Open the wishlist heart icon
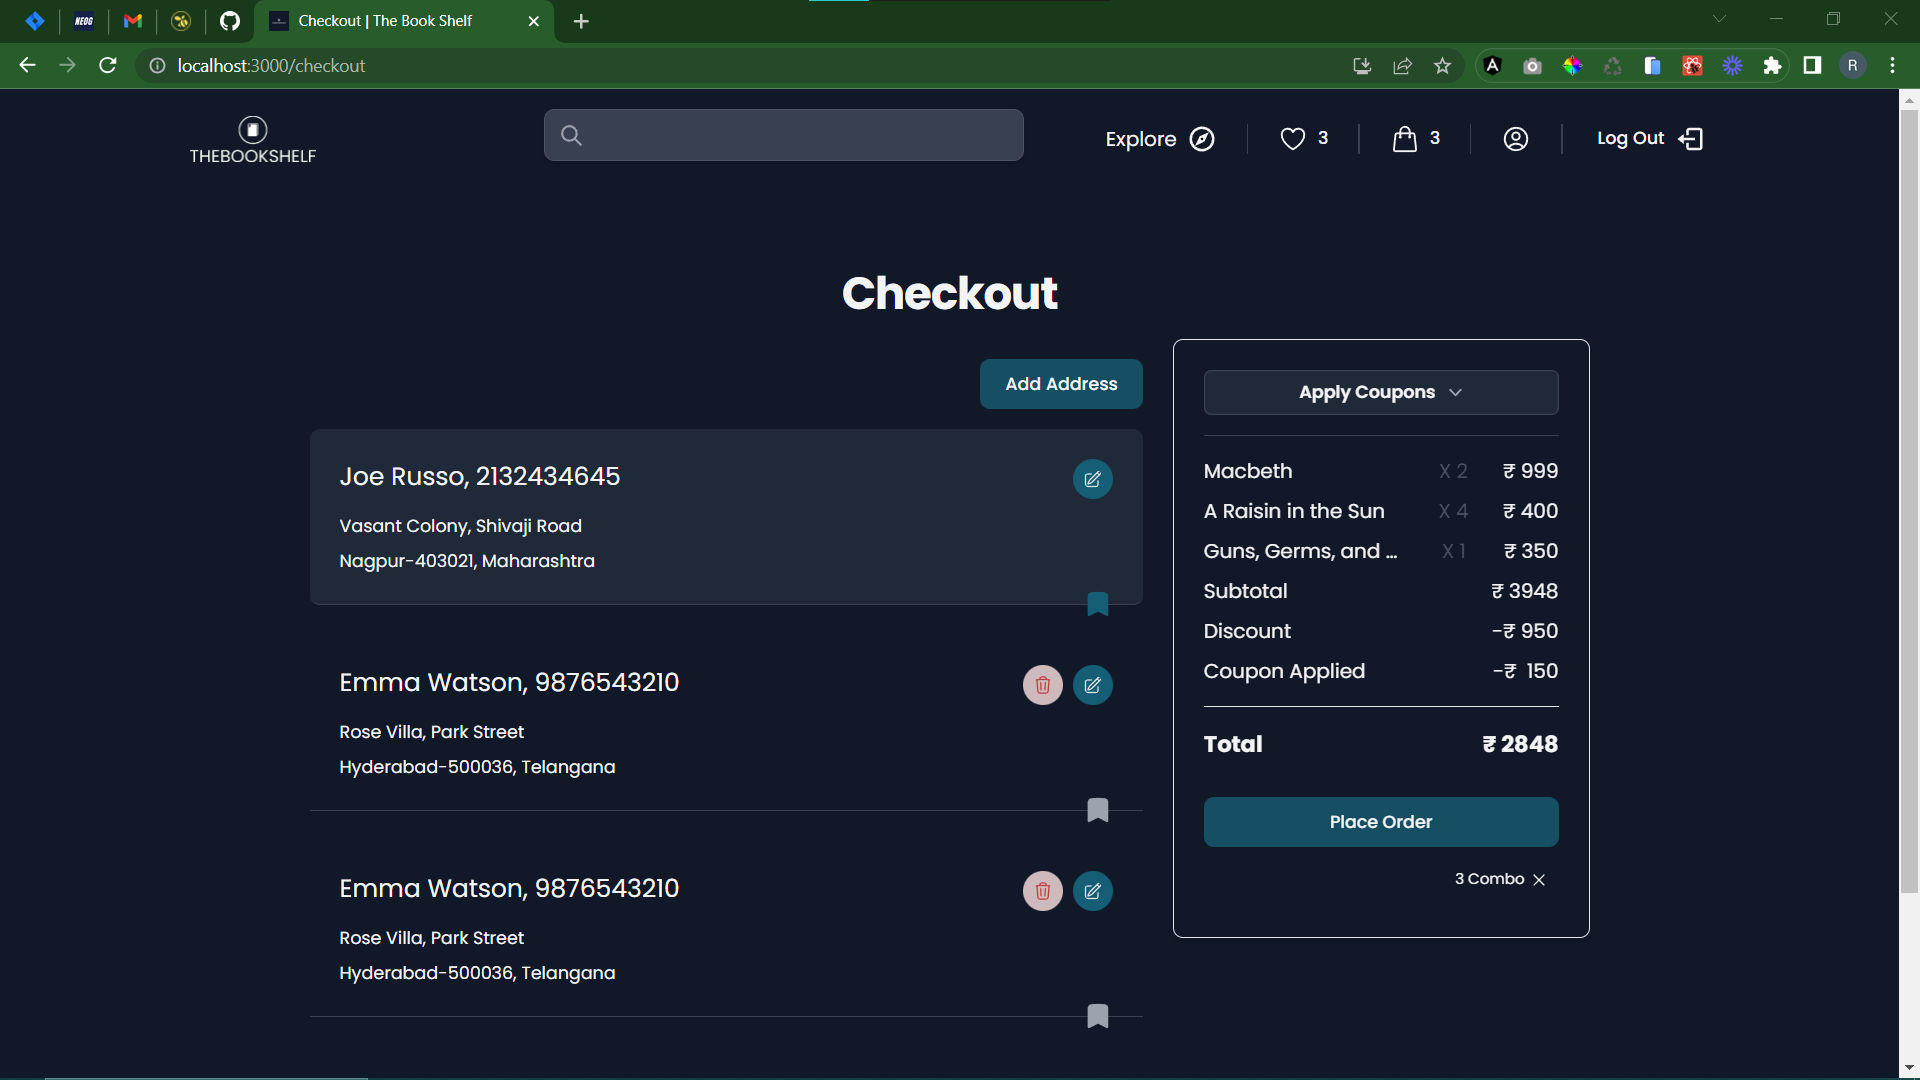The height and width of the screenshot is (1080, 1920). click(x=1293, y=139)
